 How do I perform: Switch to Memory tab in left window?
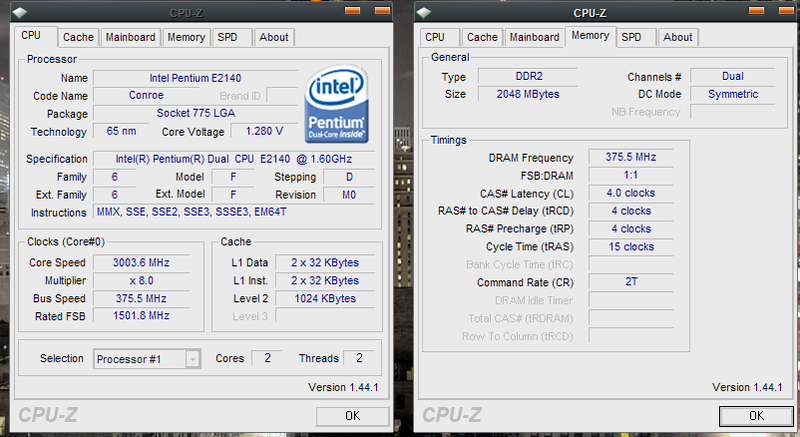[x=186, y=37]
